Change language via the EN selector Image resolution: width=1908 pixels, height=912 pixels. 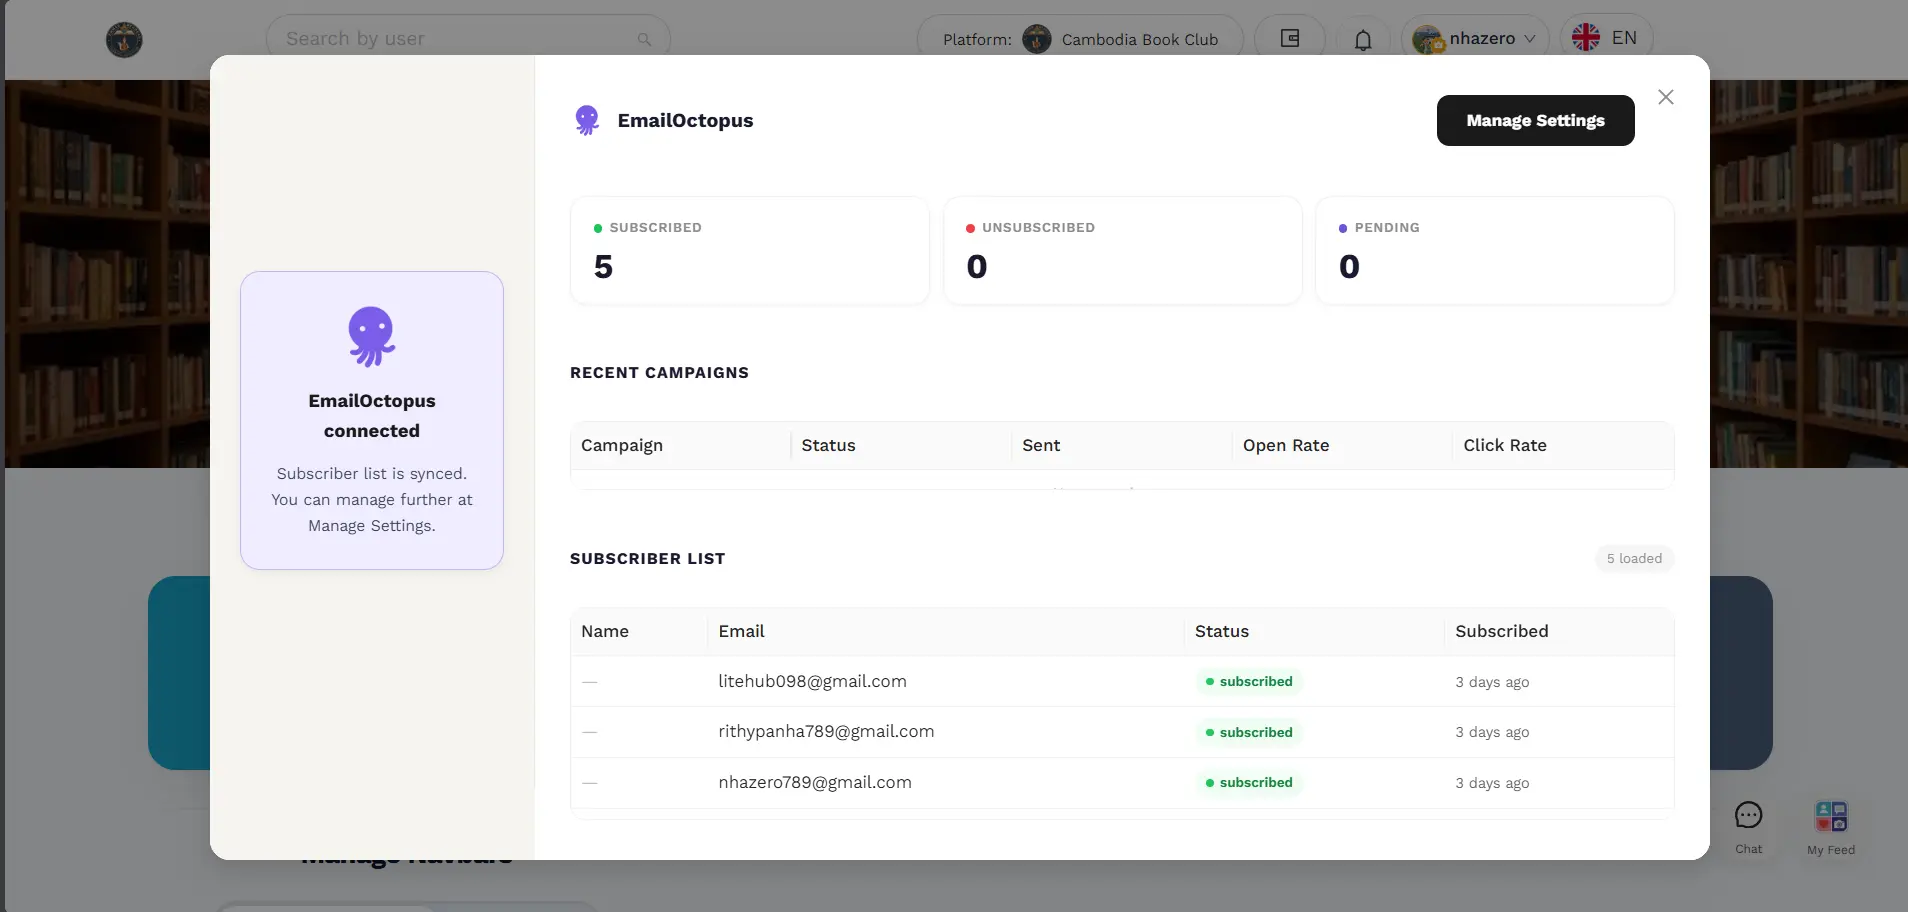[x=1605, y=38]
